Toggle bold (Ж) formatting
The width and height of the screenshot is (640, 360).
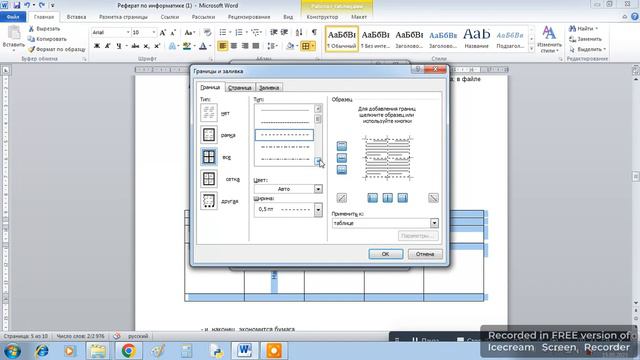point(97,46)
